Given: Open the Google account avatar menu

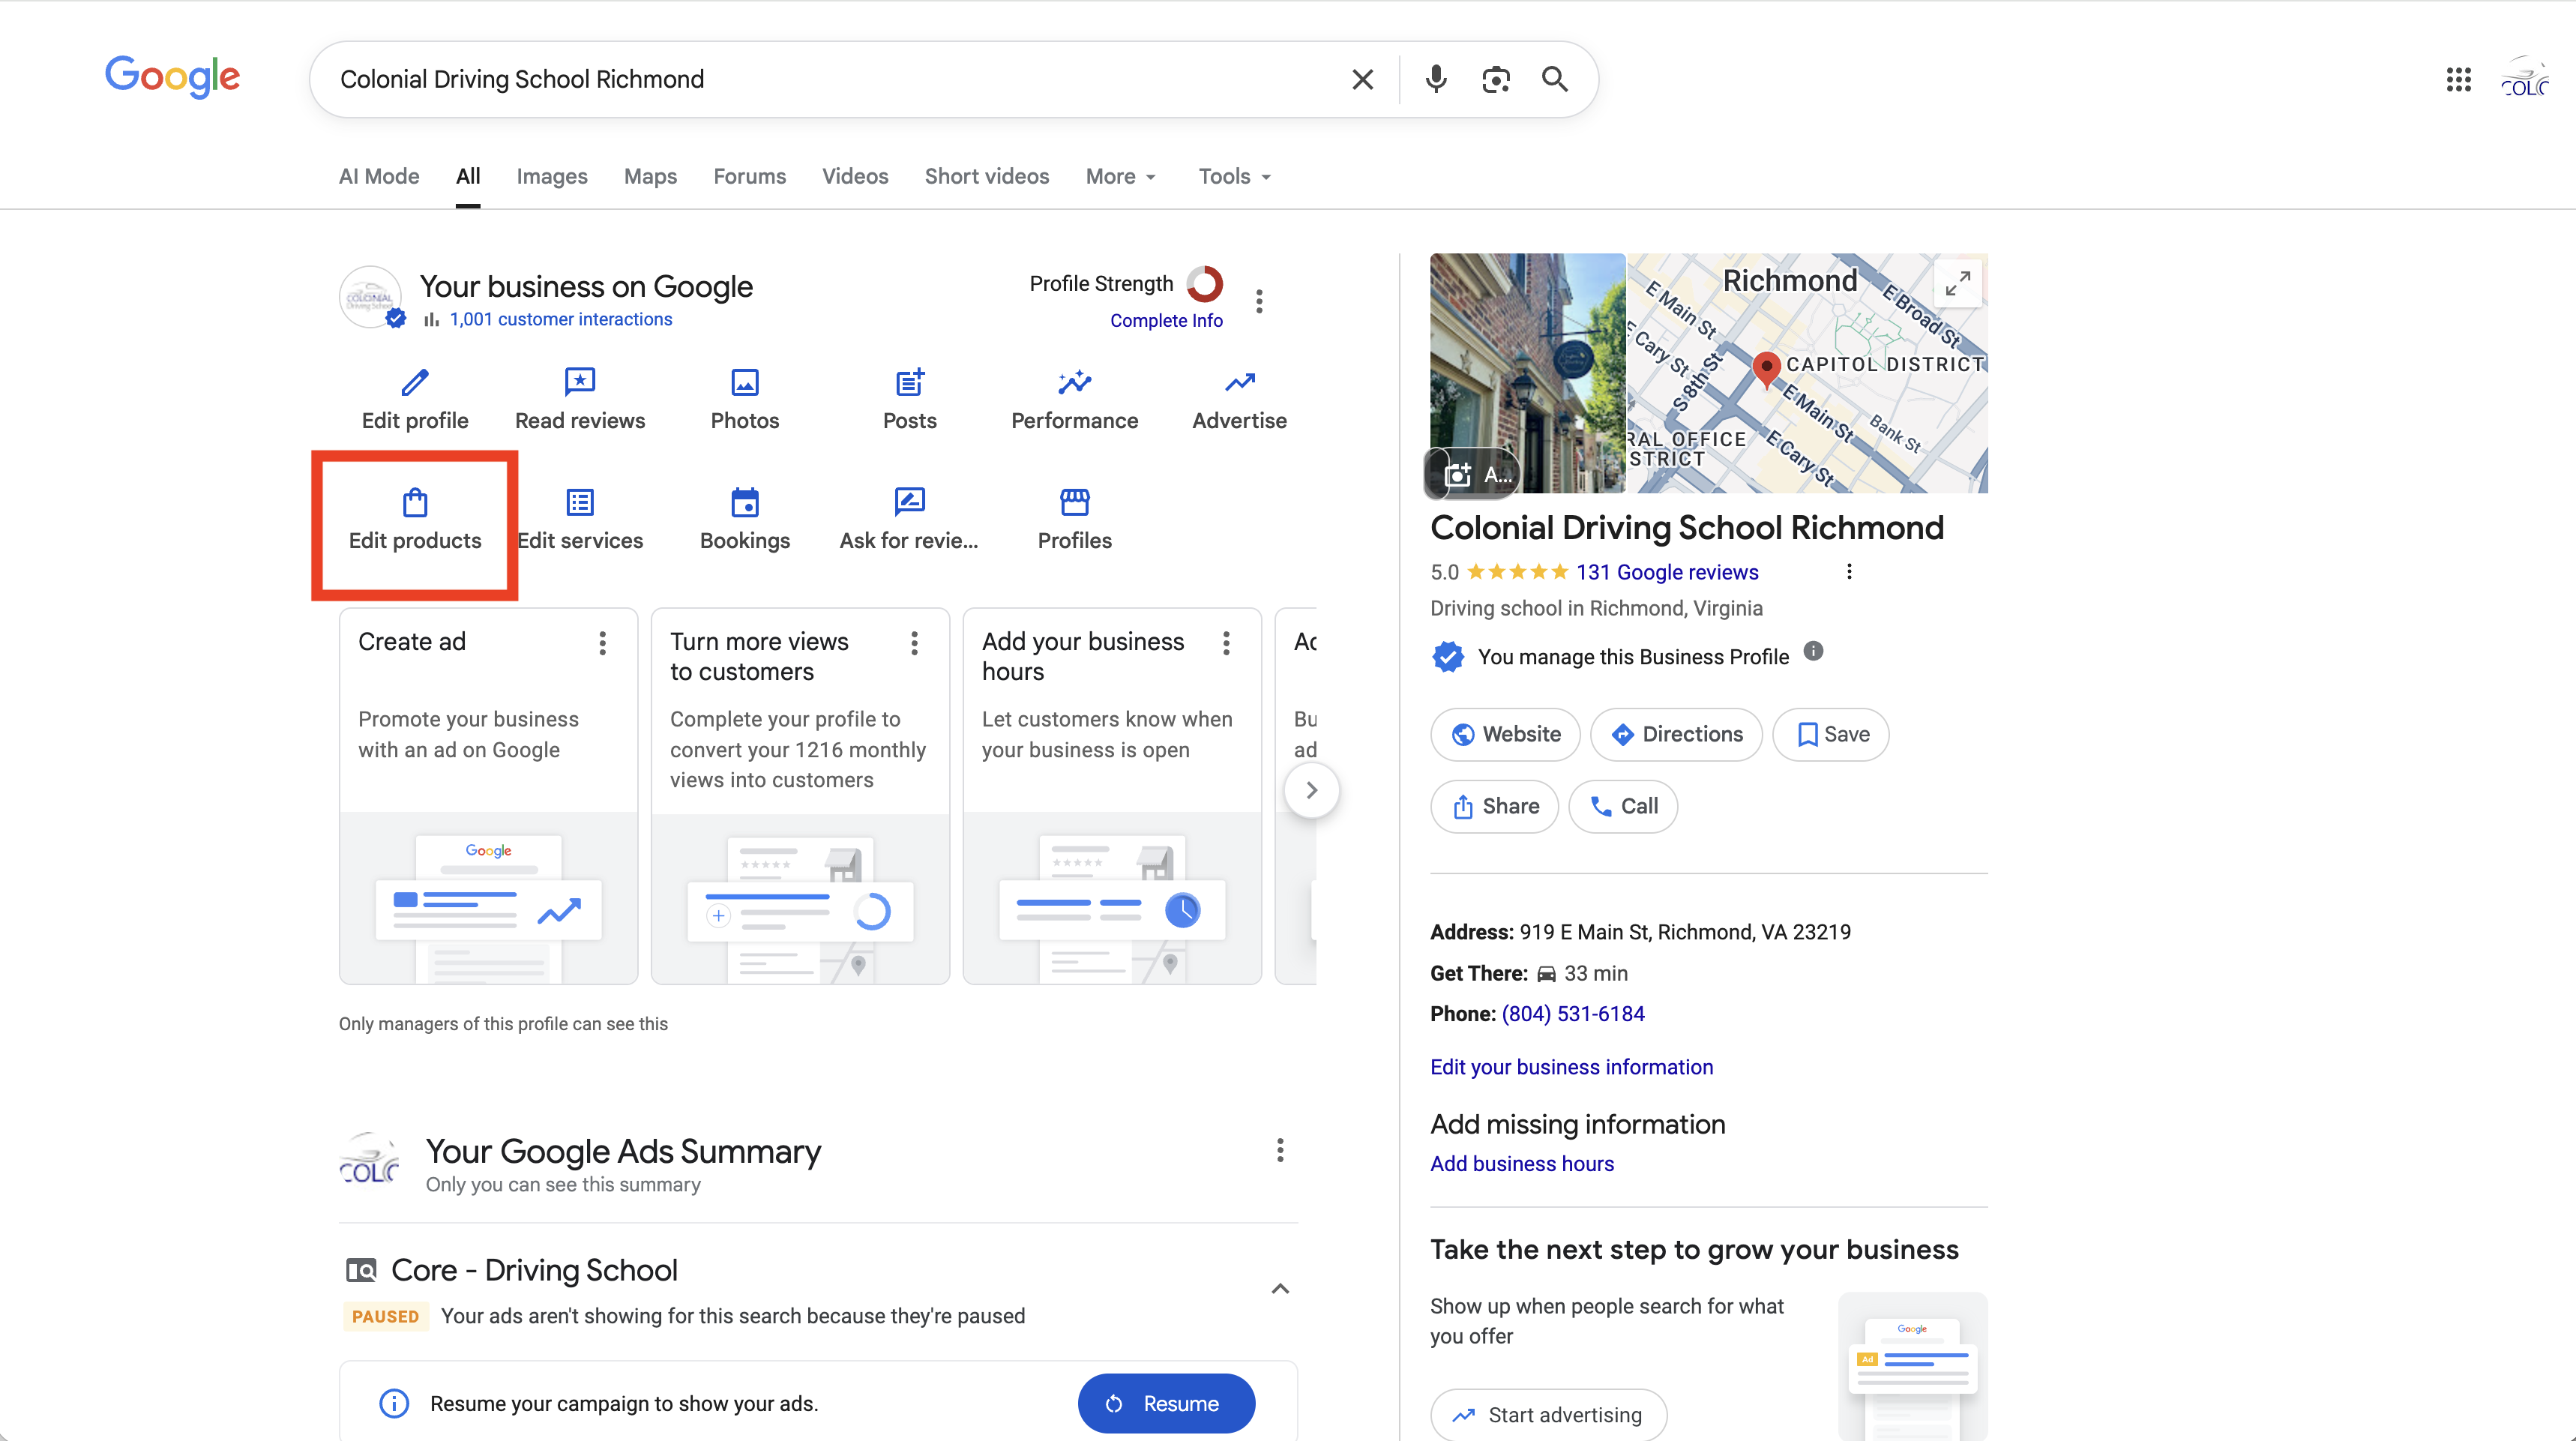Looking at the screenshot, I should 2526,79.
